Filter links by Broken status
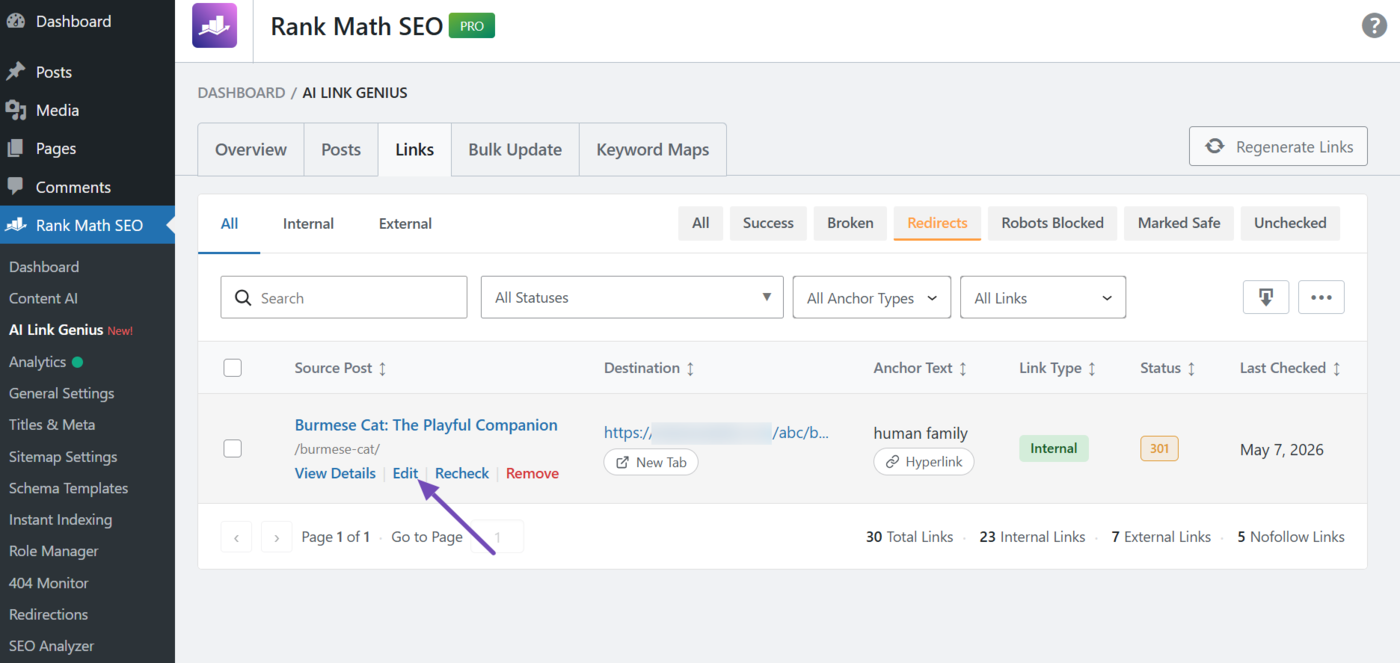This screenshot has height=663, width=1400. pyautogui.click(x=850, y=223)
